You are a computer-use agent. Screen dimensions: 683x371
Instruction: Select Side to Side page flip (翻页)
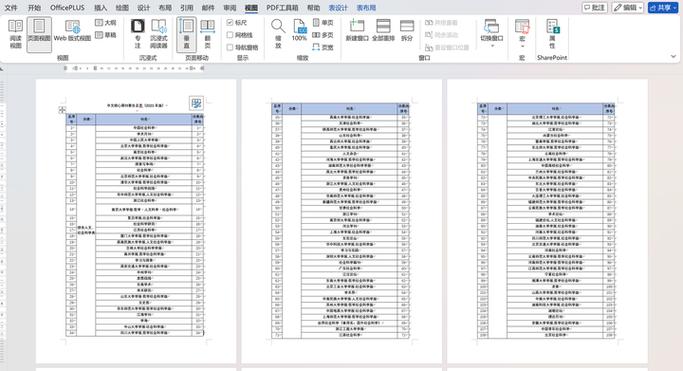(x=207, y=34)
